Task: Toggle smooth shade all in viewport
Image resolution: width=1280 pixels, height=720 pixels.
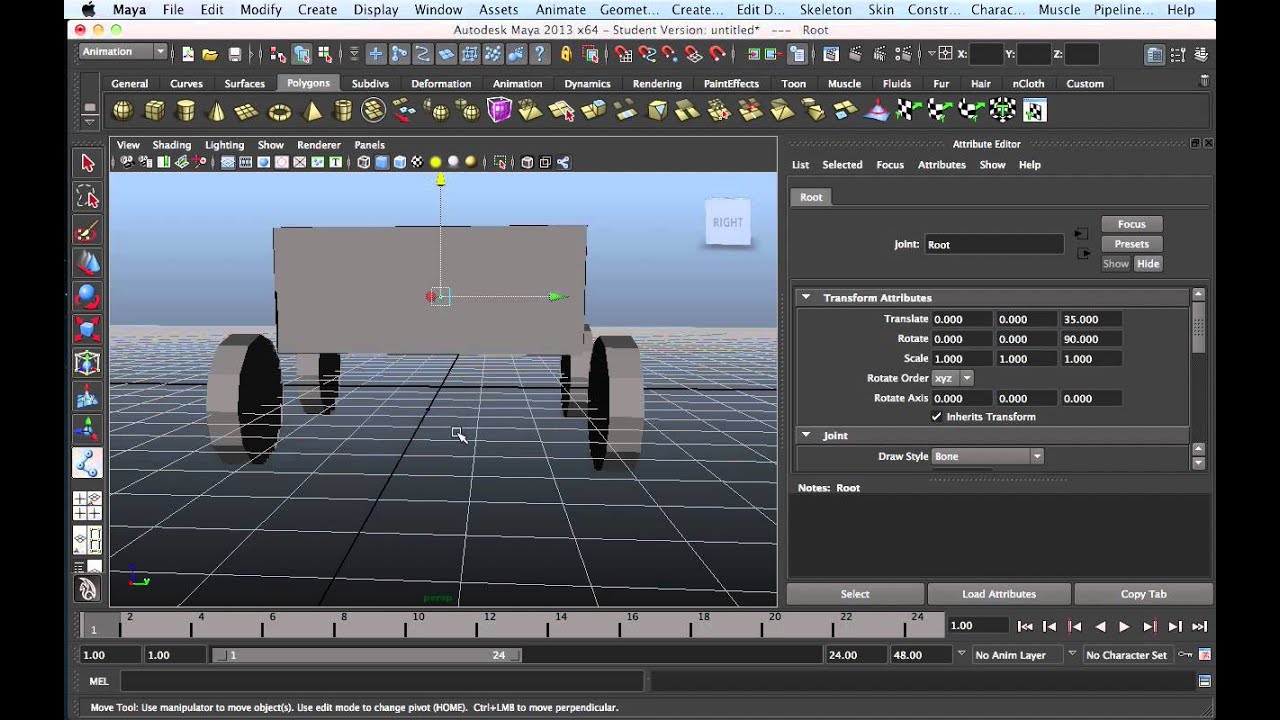Action: coord(381,162)
